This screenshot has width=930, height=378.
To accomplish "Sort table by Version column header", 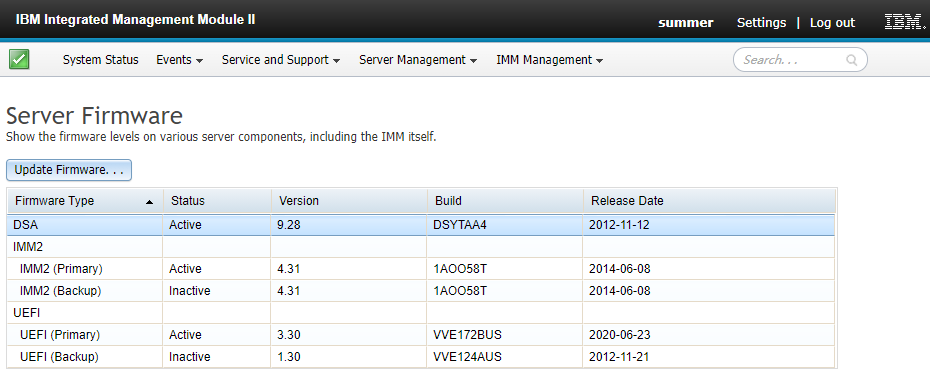I will pos(349,201).
